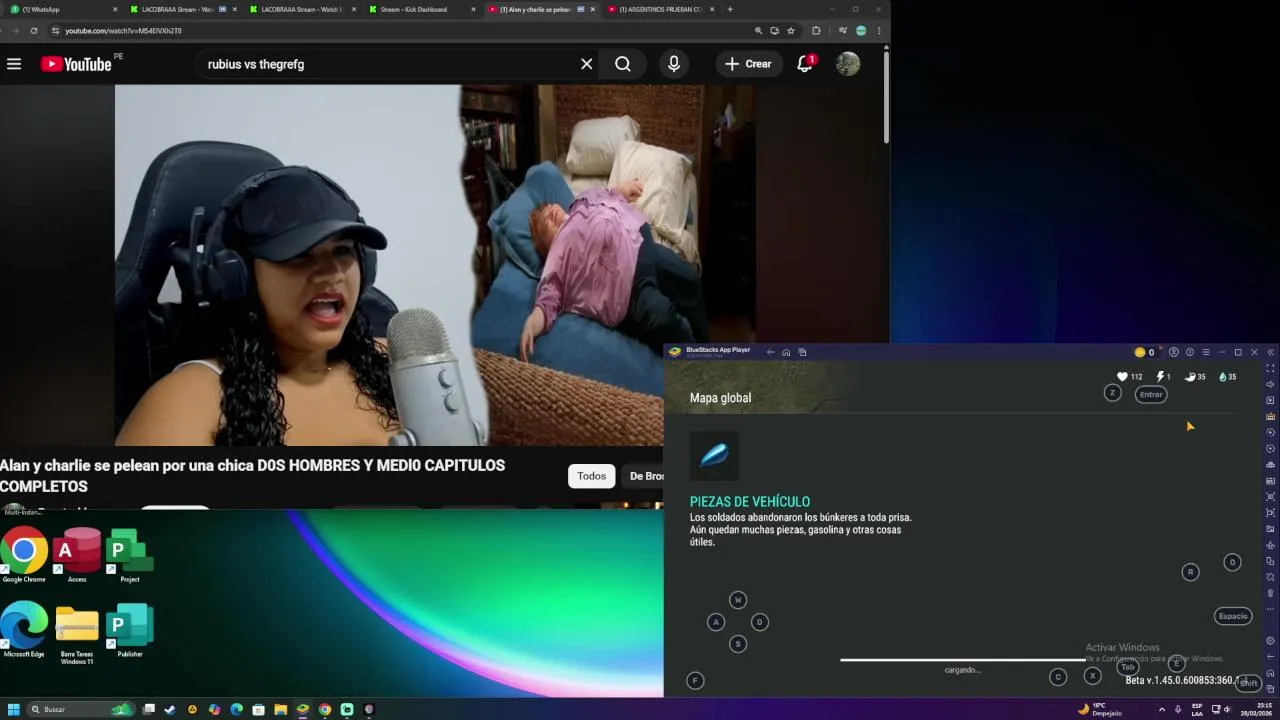Reload the page in Chrome

34,31
